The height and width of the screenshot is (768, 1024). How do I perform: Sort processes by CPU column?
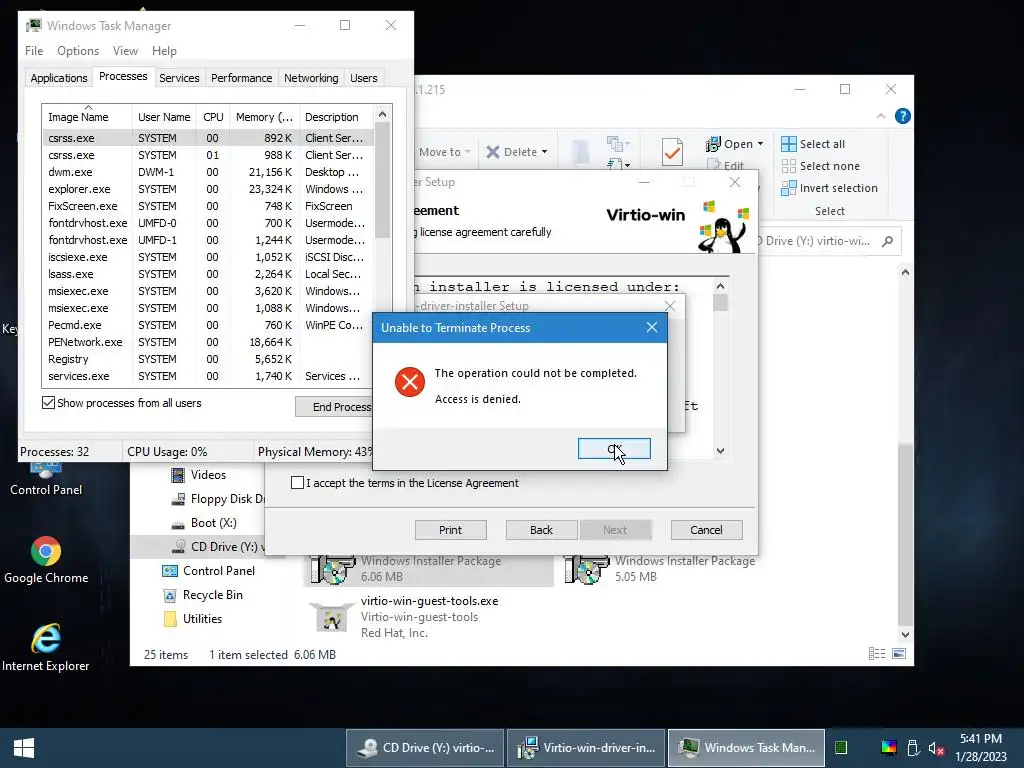pos(213,117)
